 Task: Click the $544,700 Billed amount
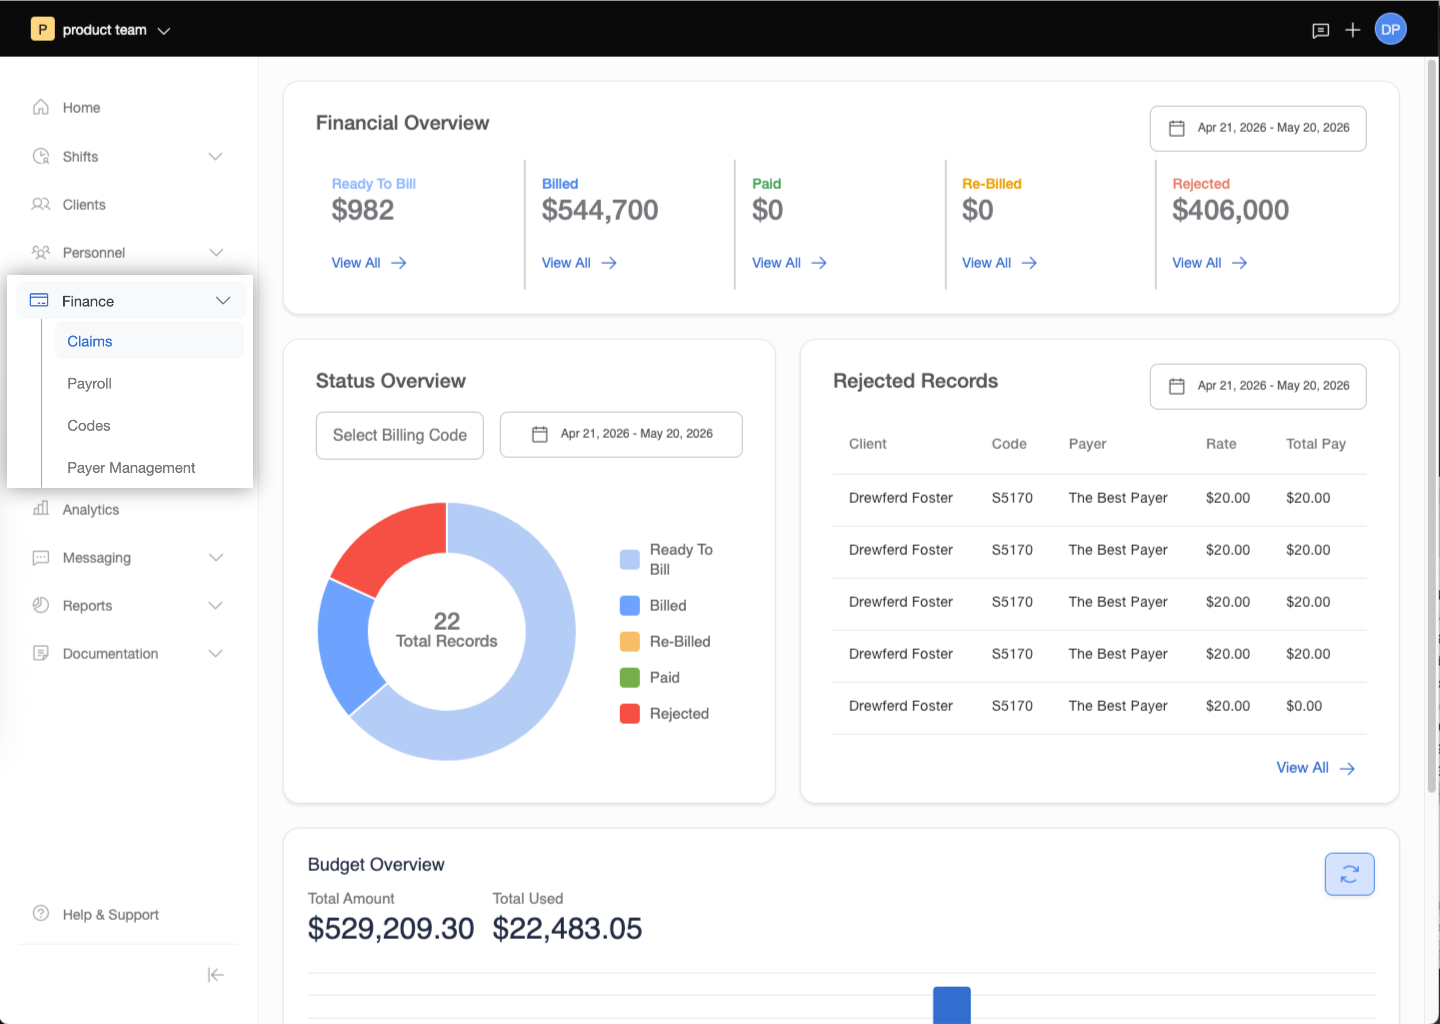pos(600,210)
